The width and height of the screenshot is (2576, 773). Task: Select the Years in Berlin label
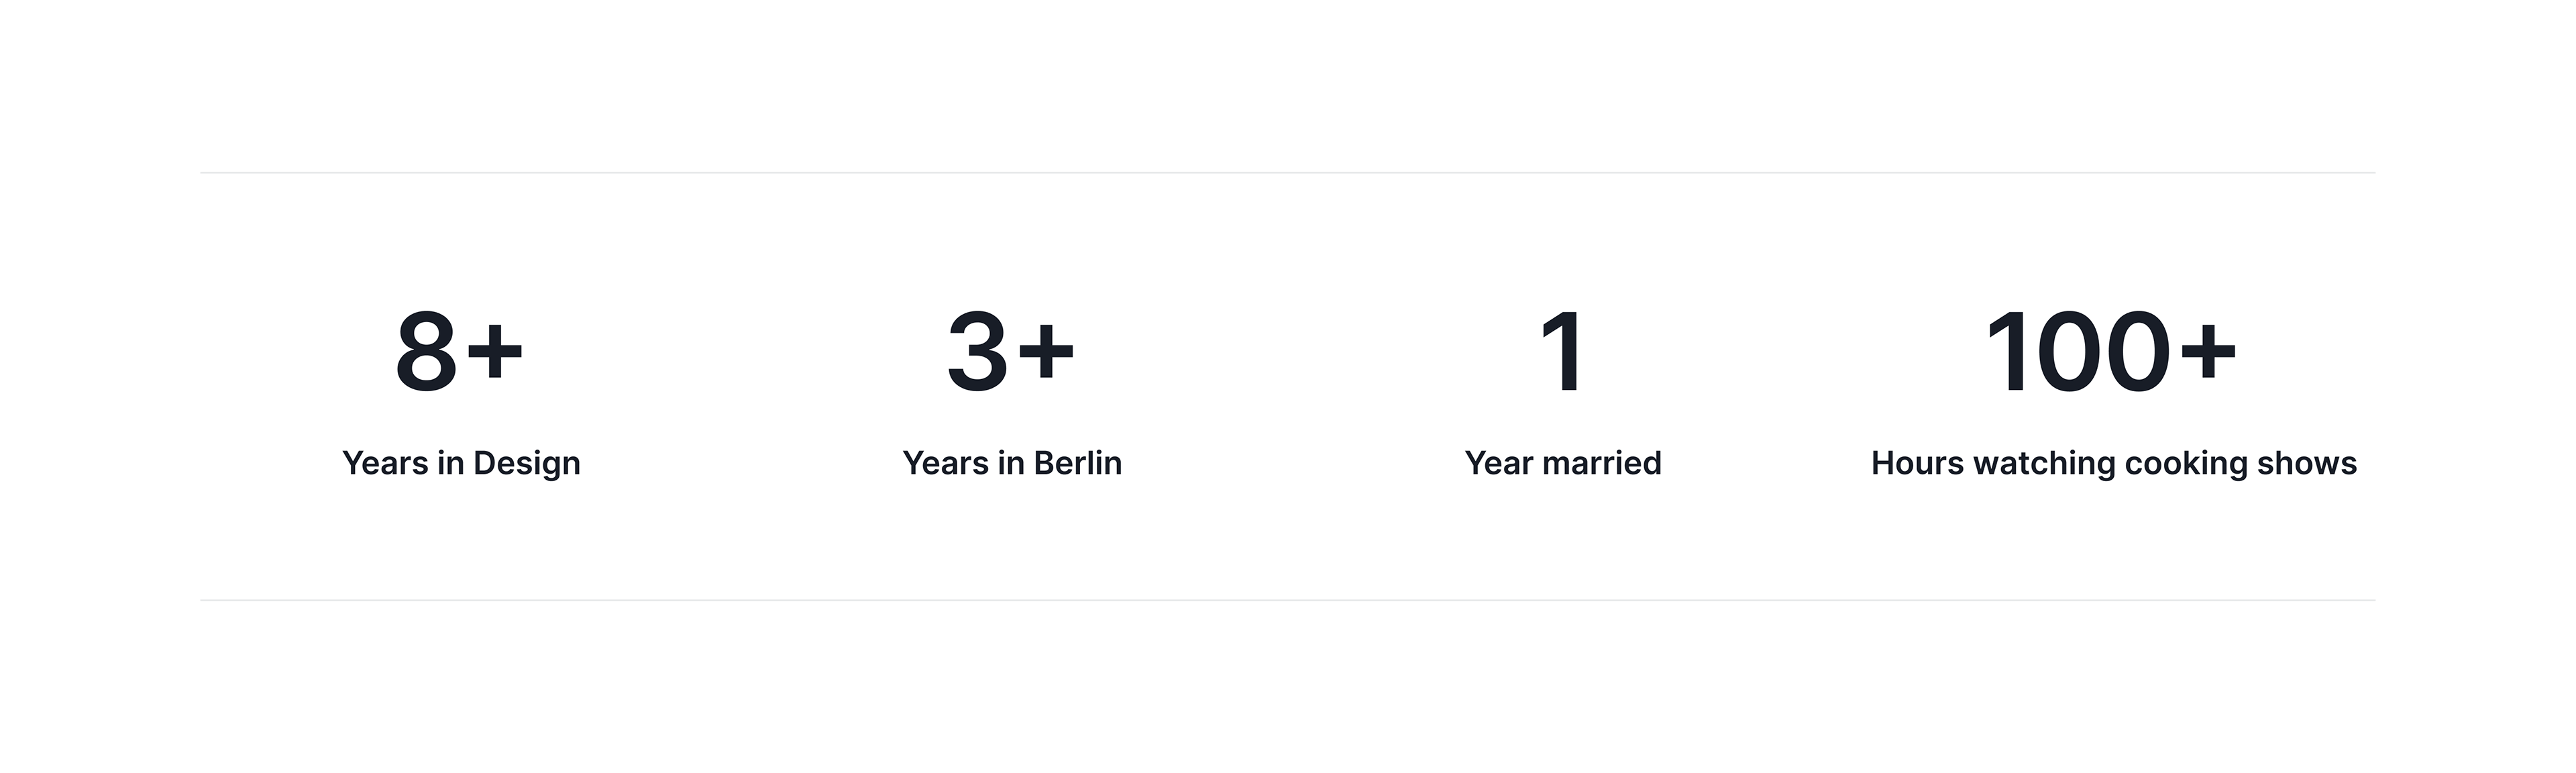tap(1012, 463)
